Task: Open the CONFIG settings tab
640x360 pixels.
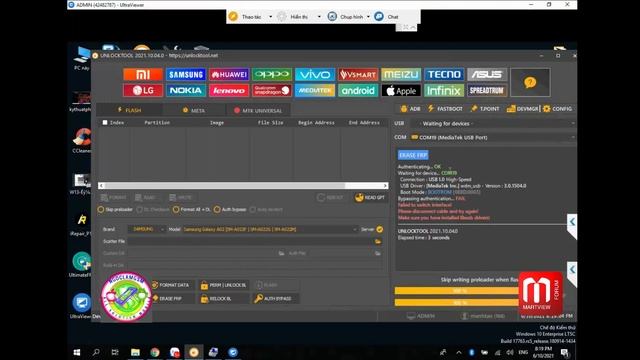Action: [557, 109]
